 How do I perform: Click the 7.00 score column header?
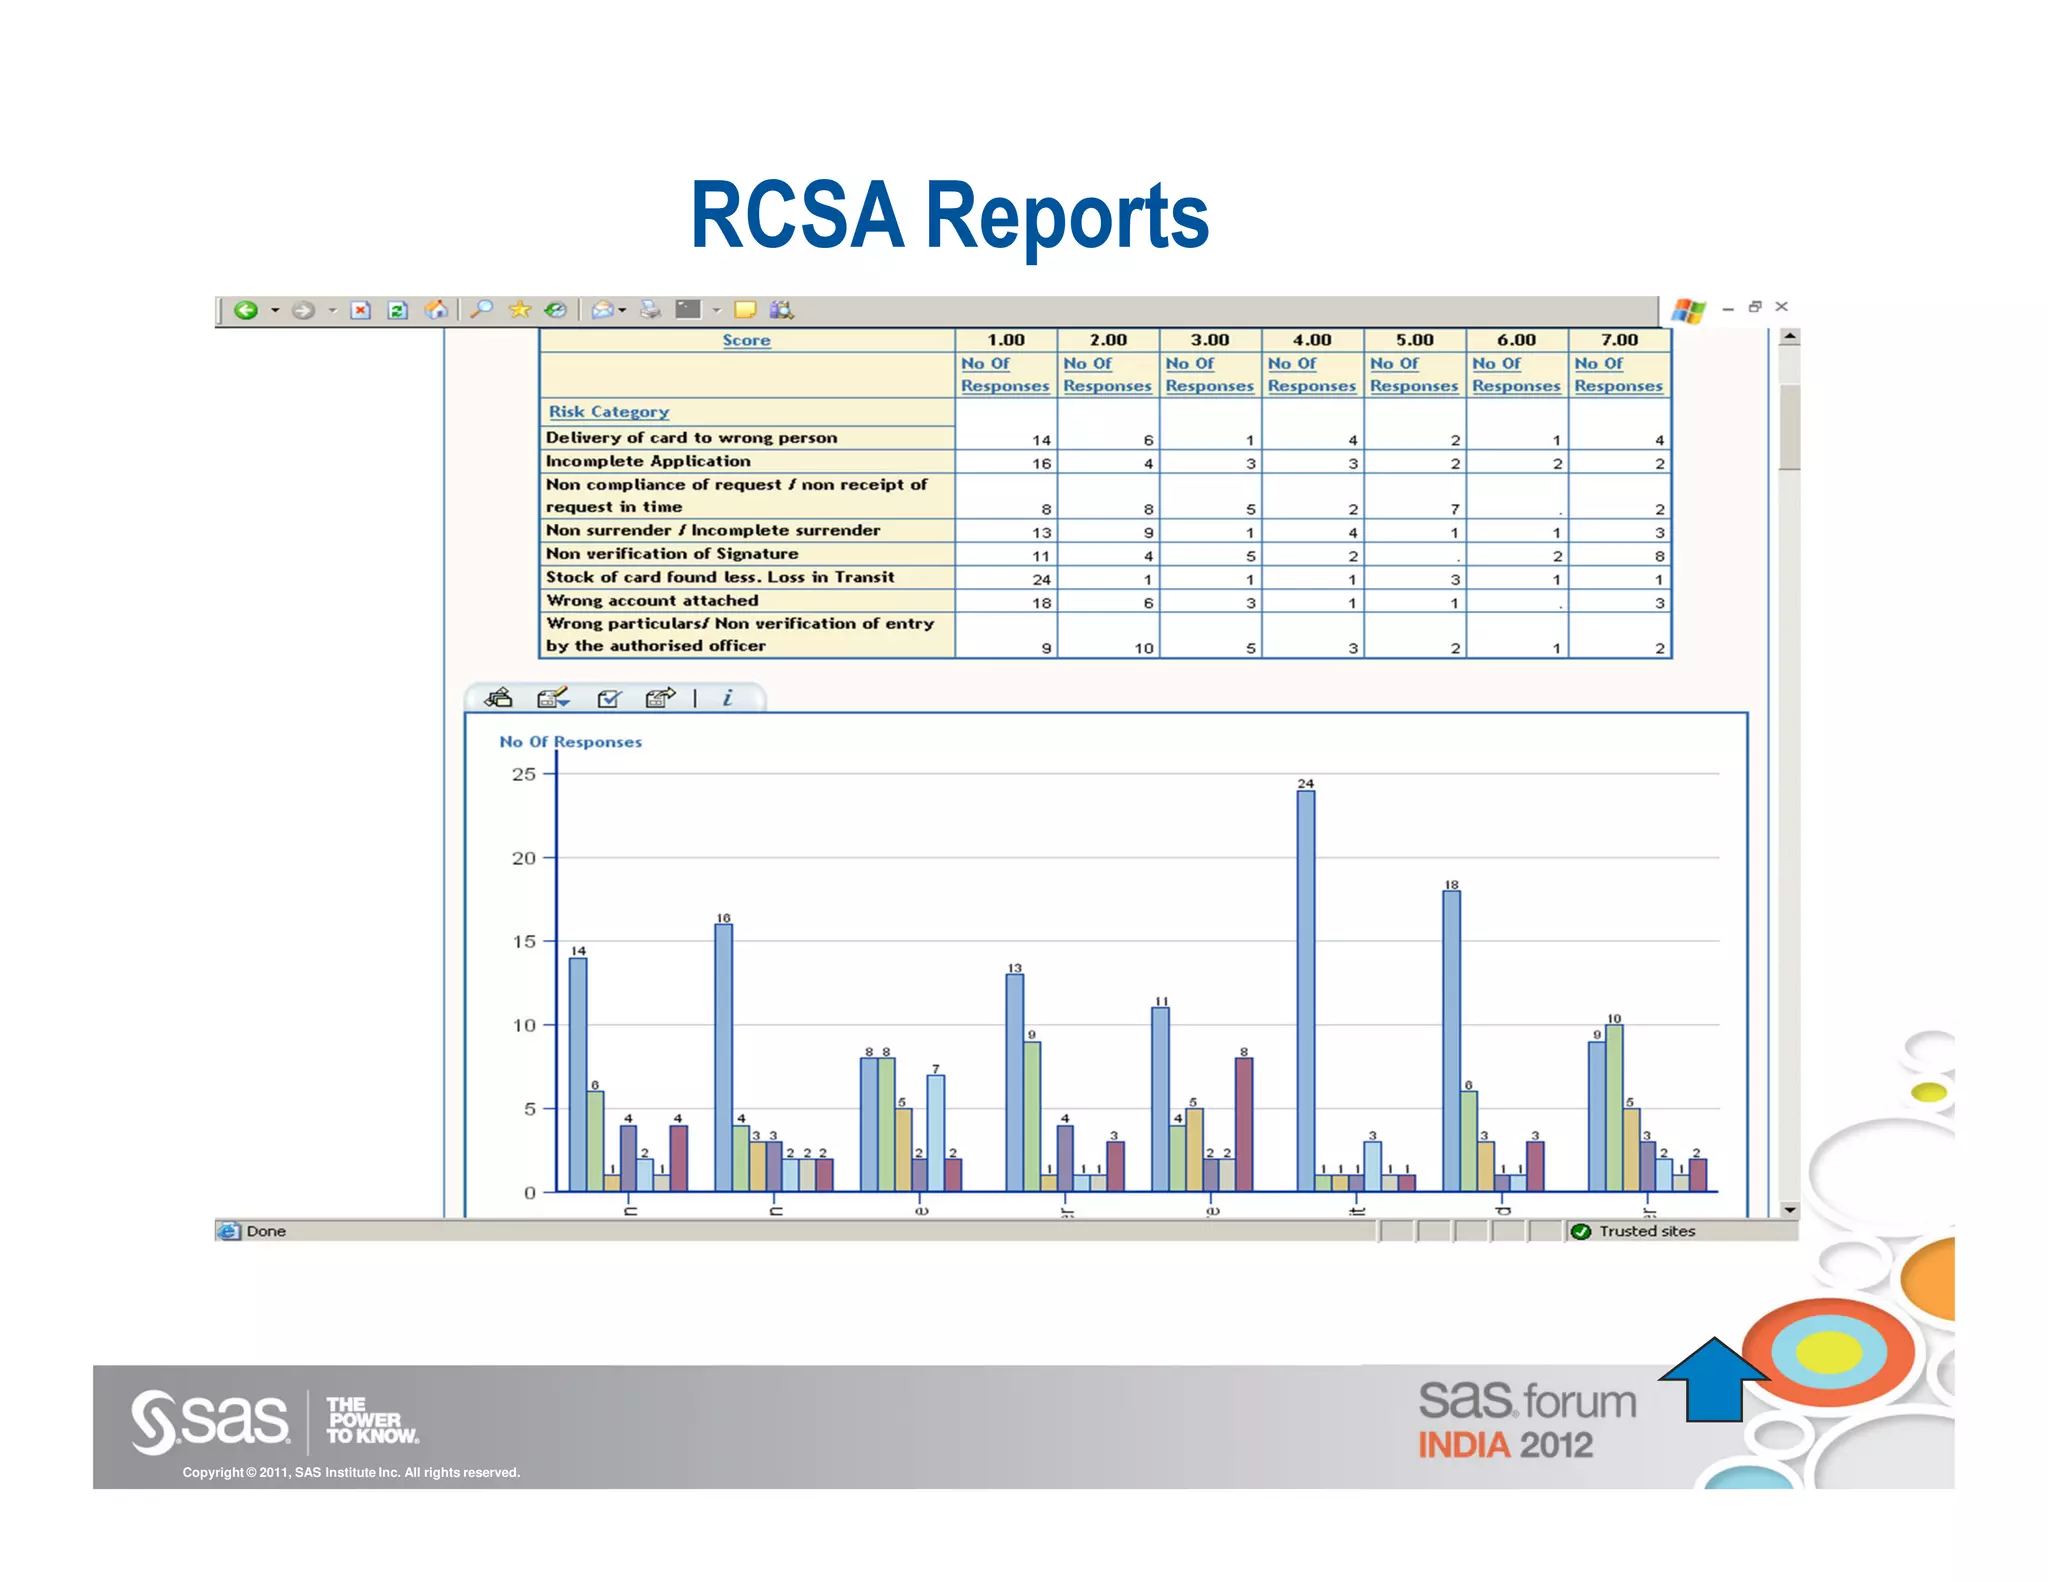1619,340
